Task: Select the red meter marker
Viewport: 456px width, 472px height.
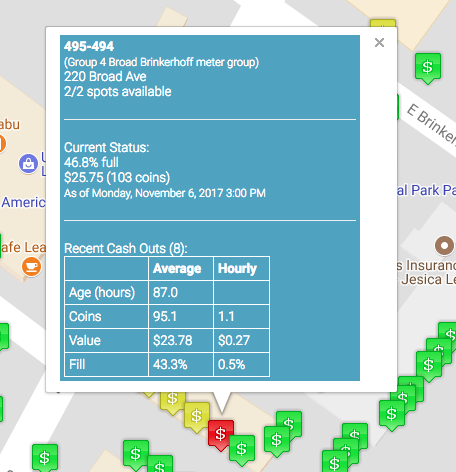Action: tap(221, 435)
